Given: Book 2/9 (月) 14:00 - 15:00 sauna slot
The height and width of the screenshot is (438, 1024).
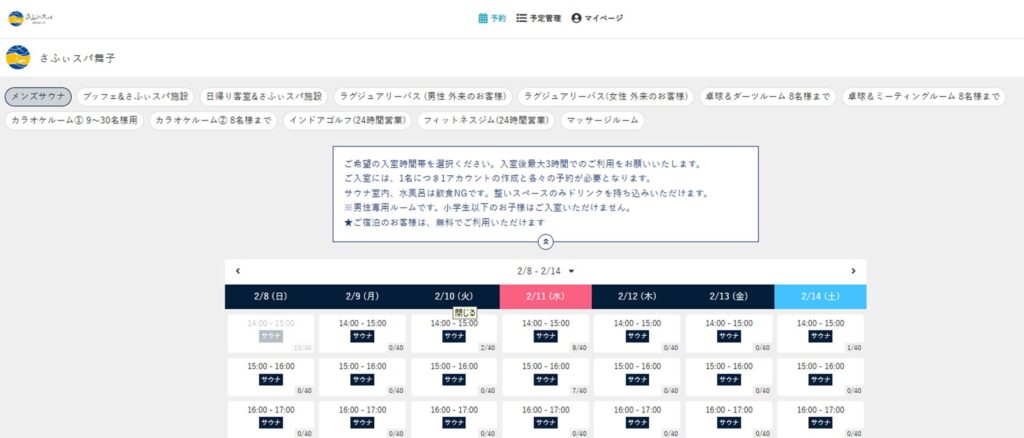Looking at the screenshot, I should [x=362, y=334].
